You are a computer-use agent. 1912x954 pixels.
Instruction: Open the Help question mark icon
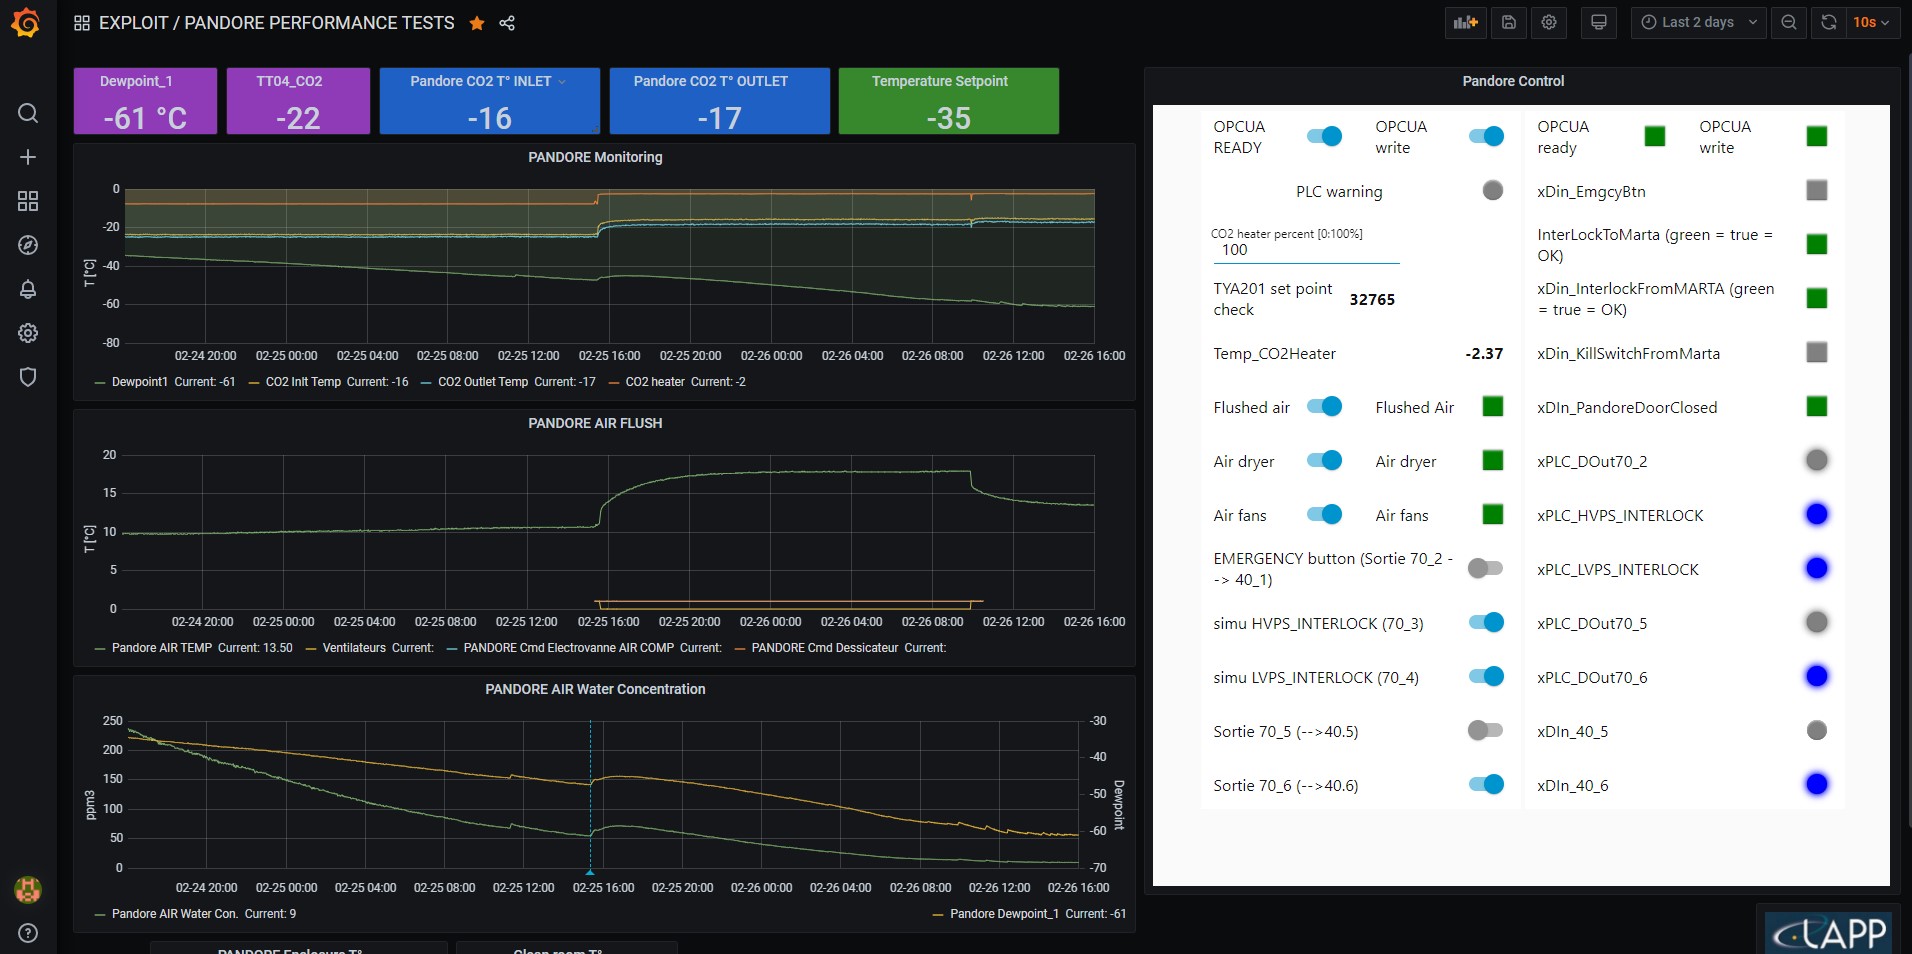[28, 933]
